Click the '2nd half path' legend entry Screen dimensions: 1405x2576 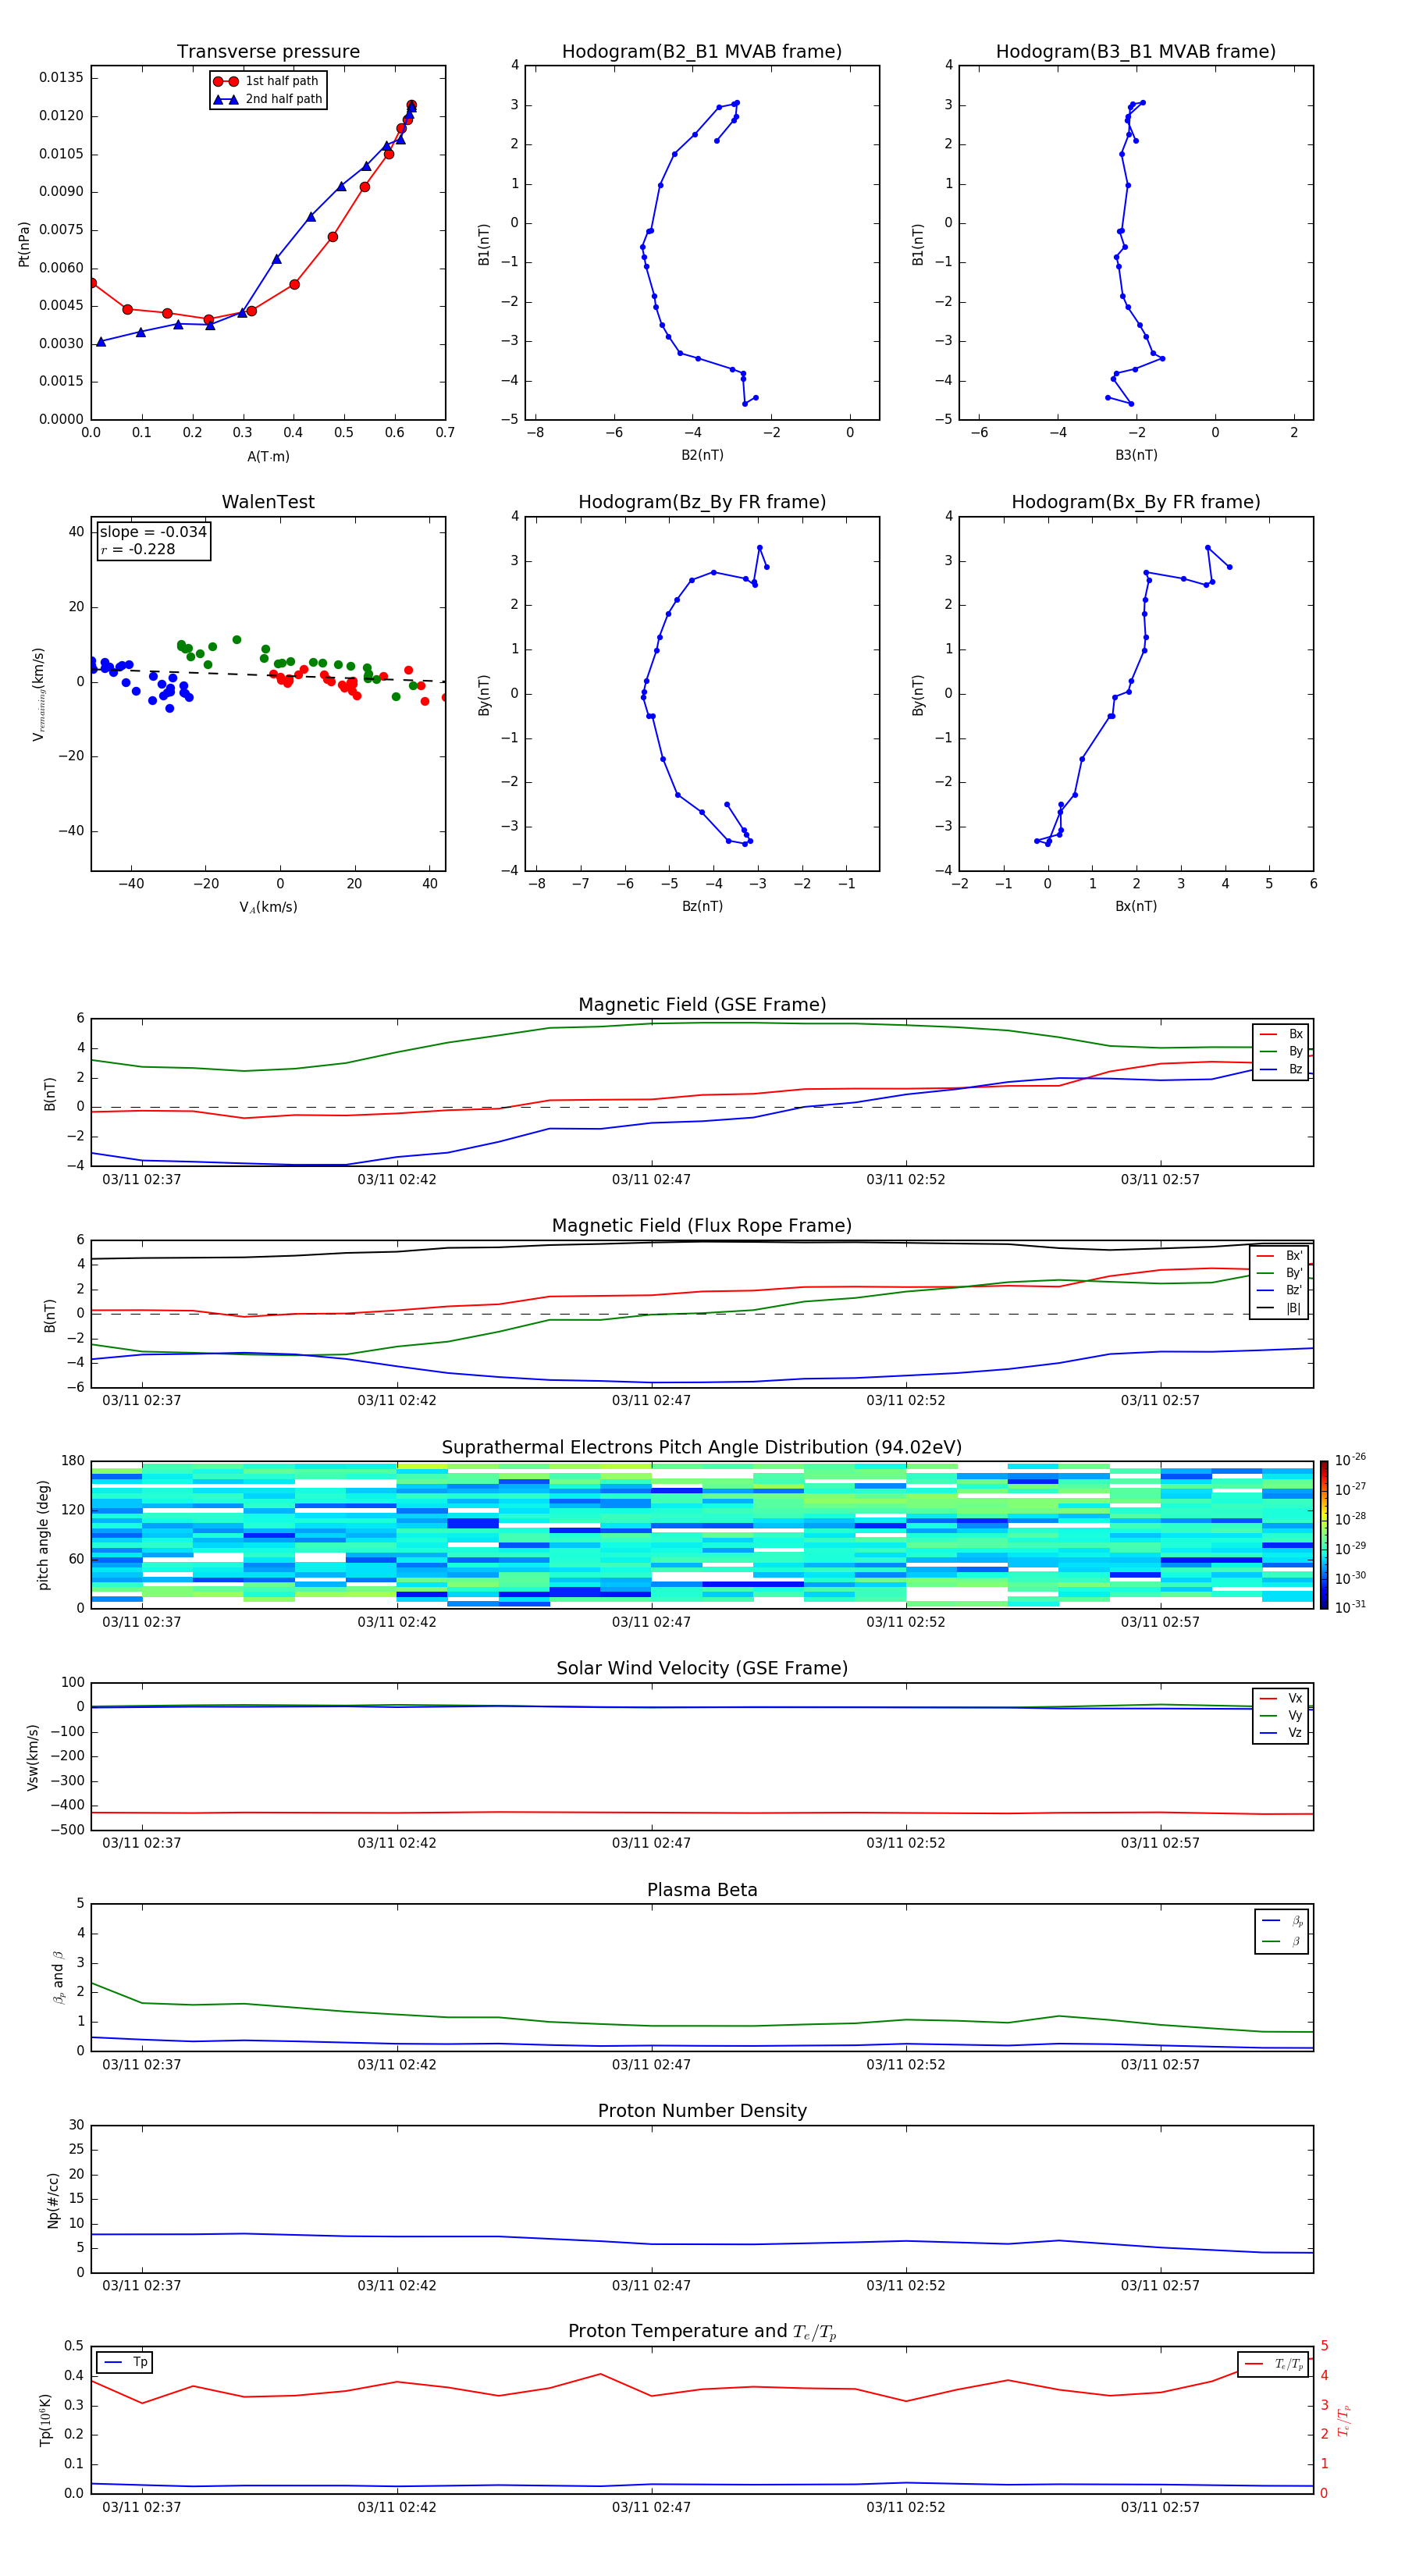tap(268, 99)
